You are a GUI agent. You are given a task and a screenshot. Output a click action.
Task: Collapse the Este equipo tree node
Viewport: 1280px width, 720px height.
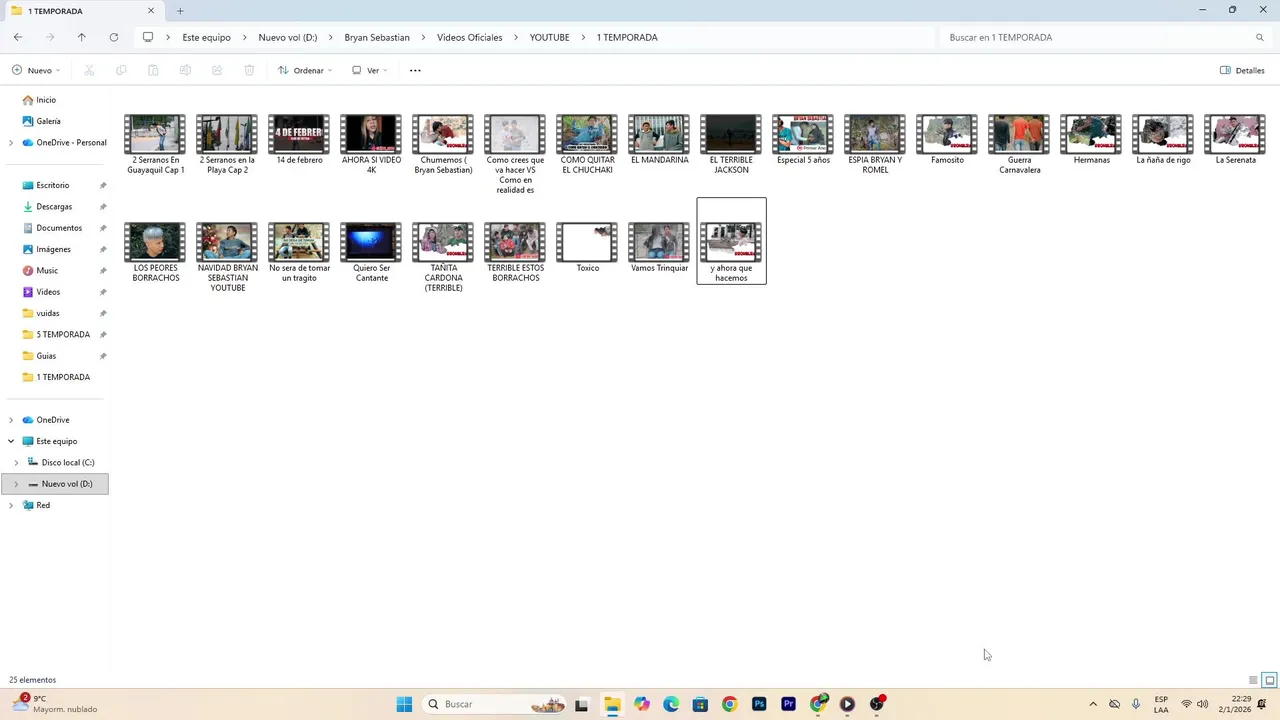click(11, 441)
